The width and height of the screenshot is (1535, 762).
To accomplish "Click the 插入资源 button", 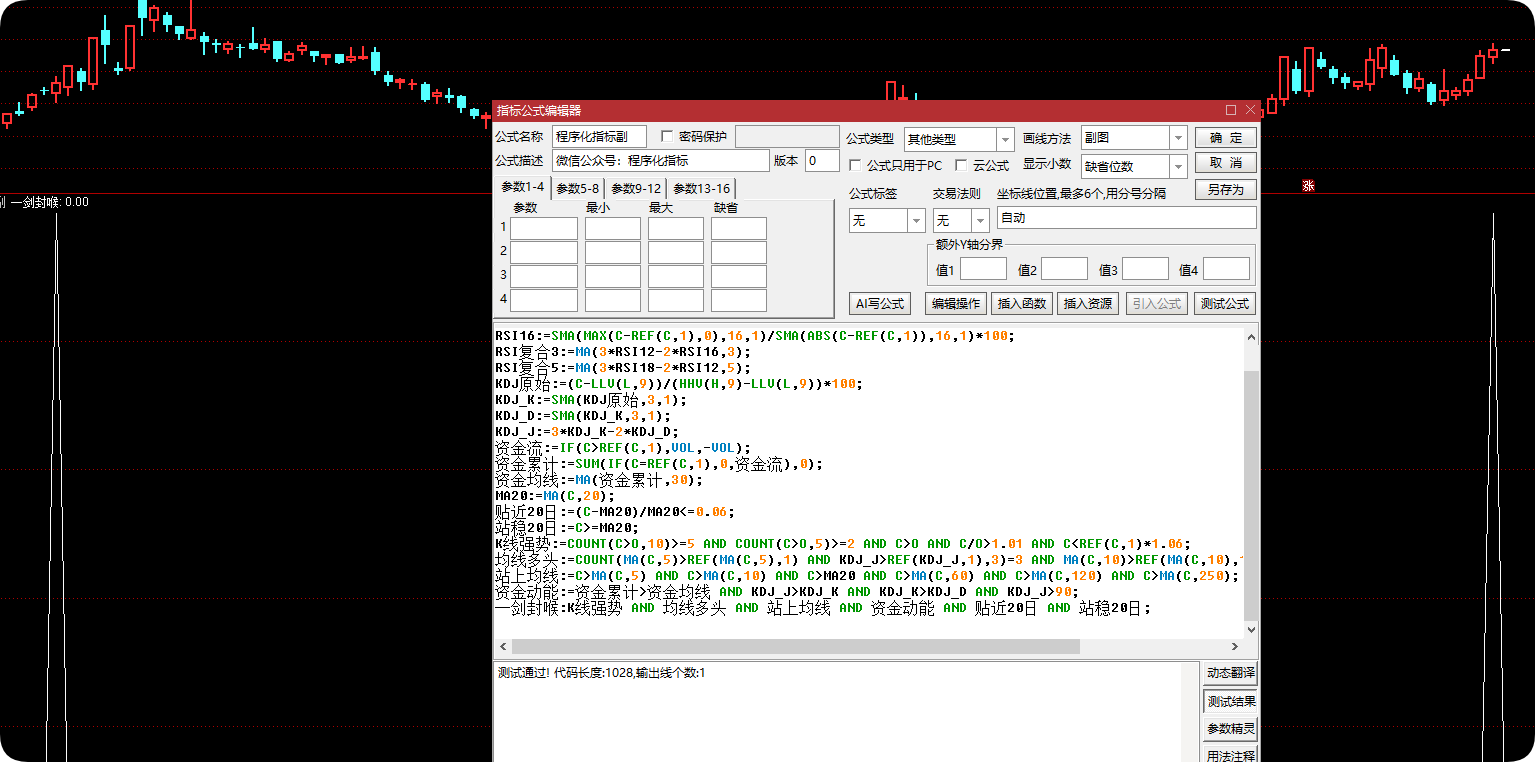I will click(x=1089, y=304).
